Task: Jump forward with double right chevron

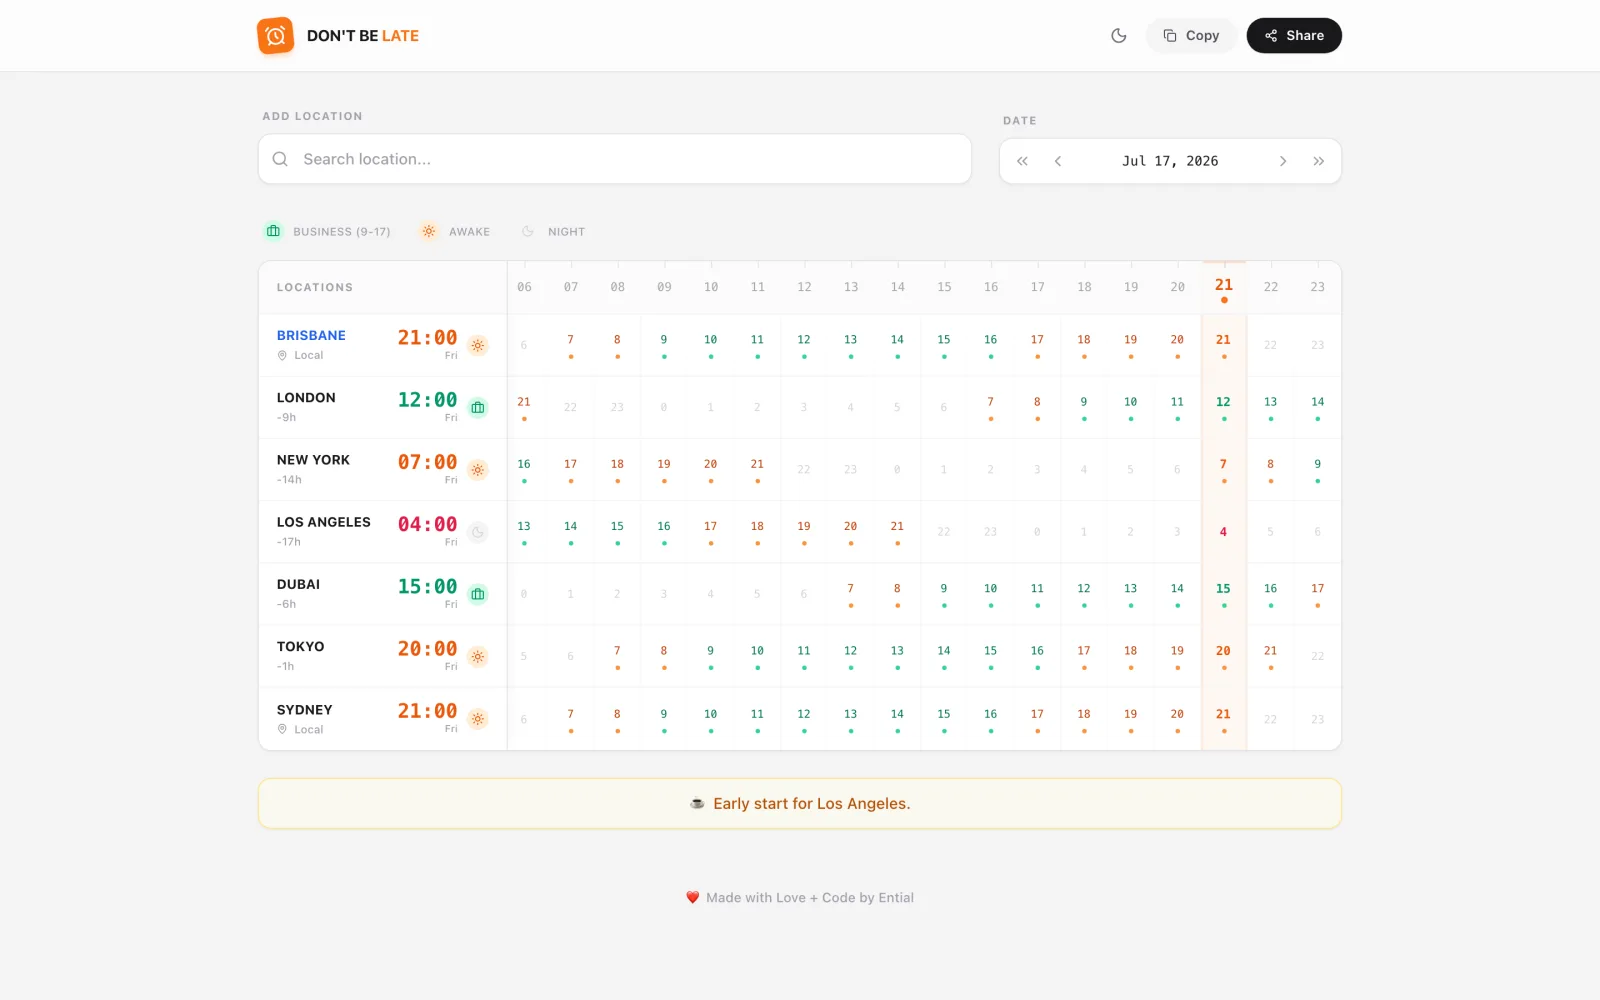Action: [1319, 161]
